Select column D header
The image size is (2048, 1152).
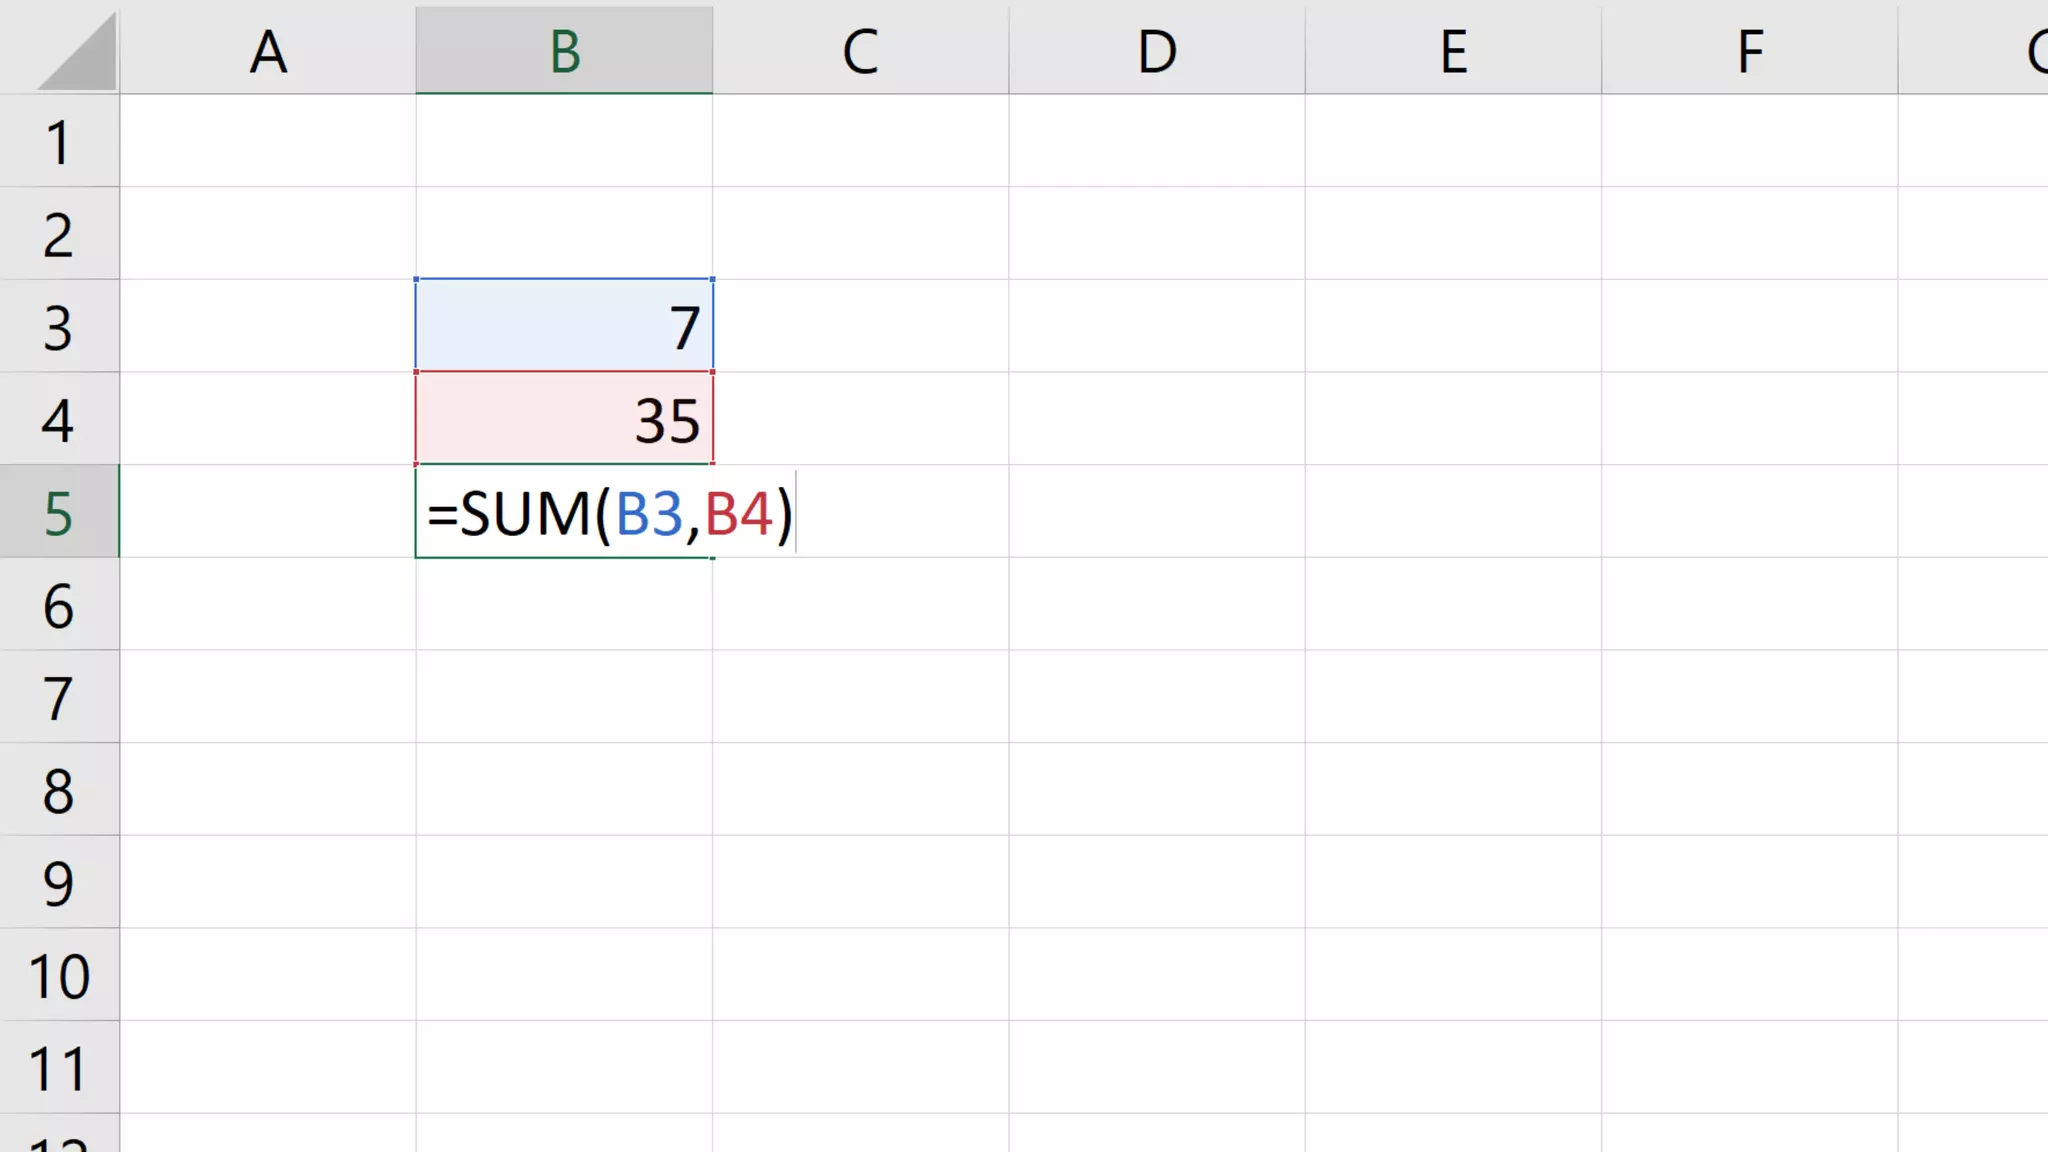[1156, 52]
